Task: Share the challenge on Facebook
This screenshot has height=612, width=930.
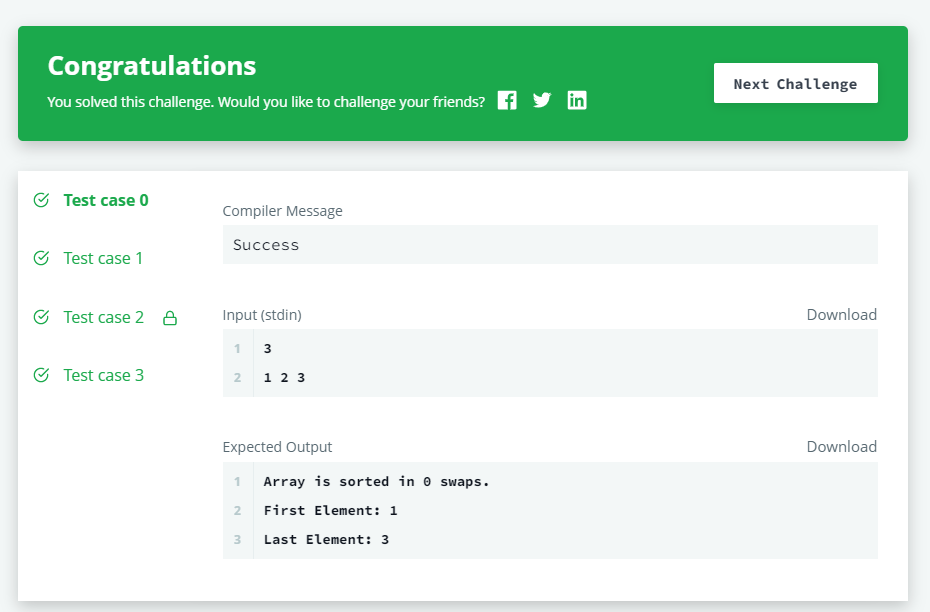Action: (x=507, y=100)
